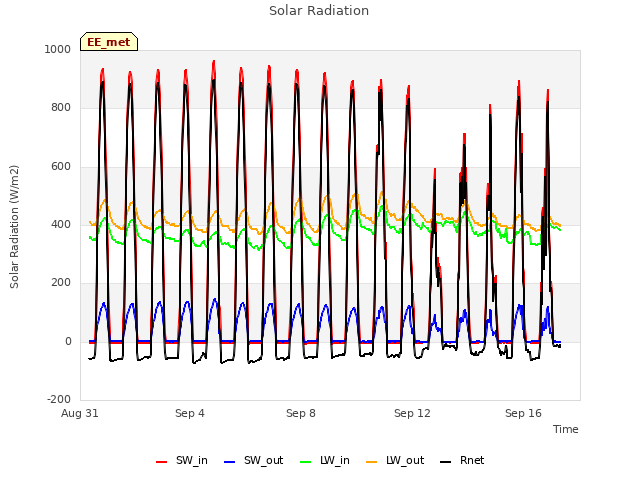Click the -200 y-axis tick label
The width and height of the screenshot is (640, 480).
click(59, 399)
